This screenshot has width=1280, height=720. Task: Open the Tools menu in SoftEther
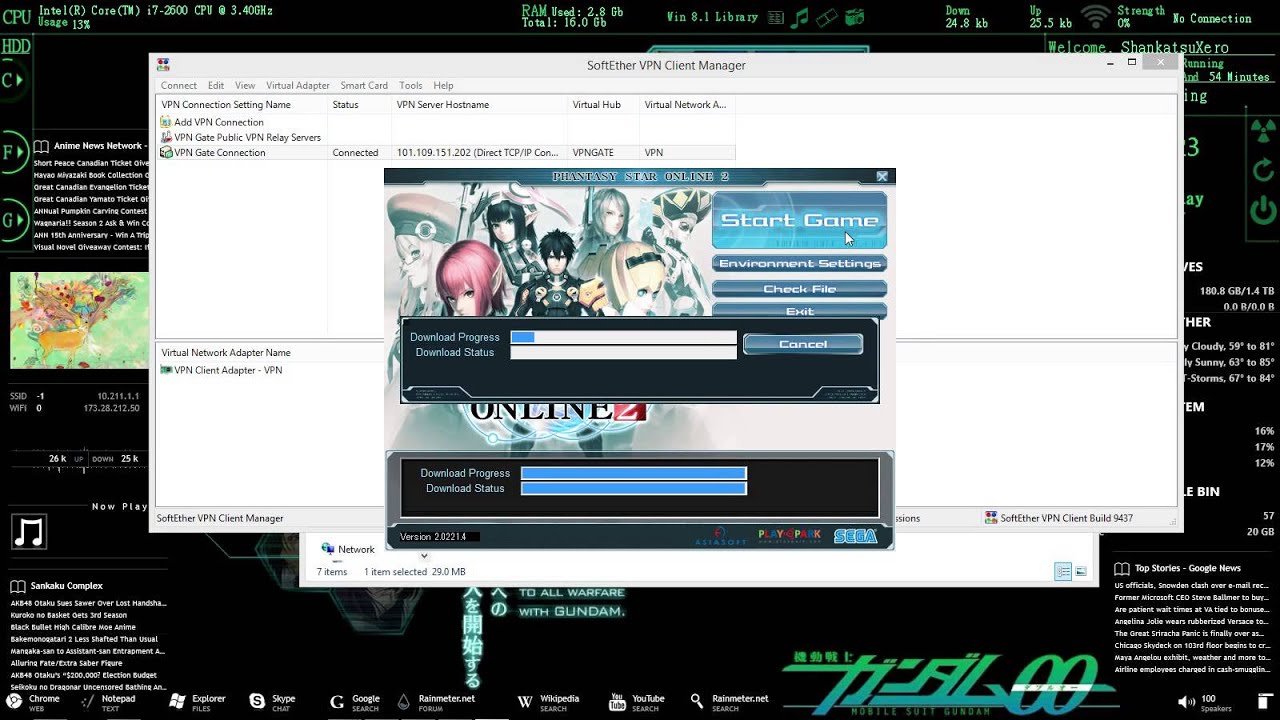click(x=411, y=86)
